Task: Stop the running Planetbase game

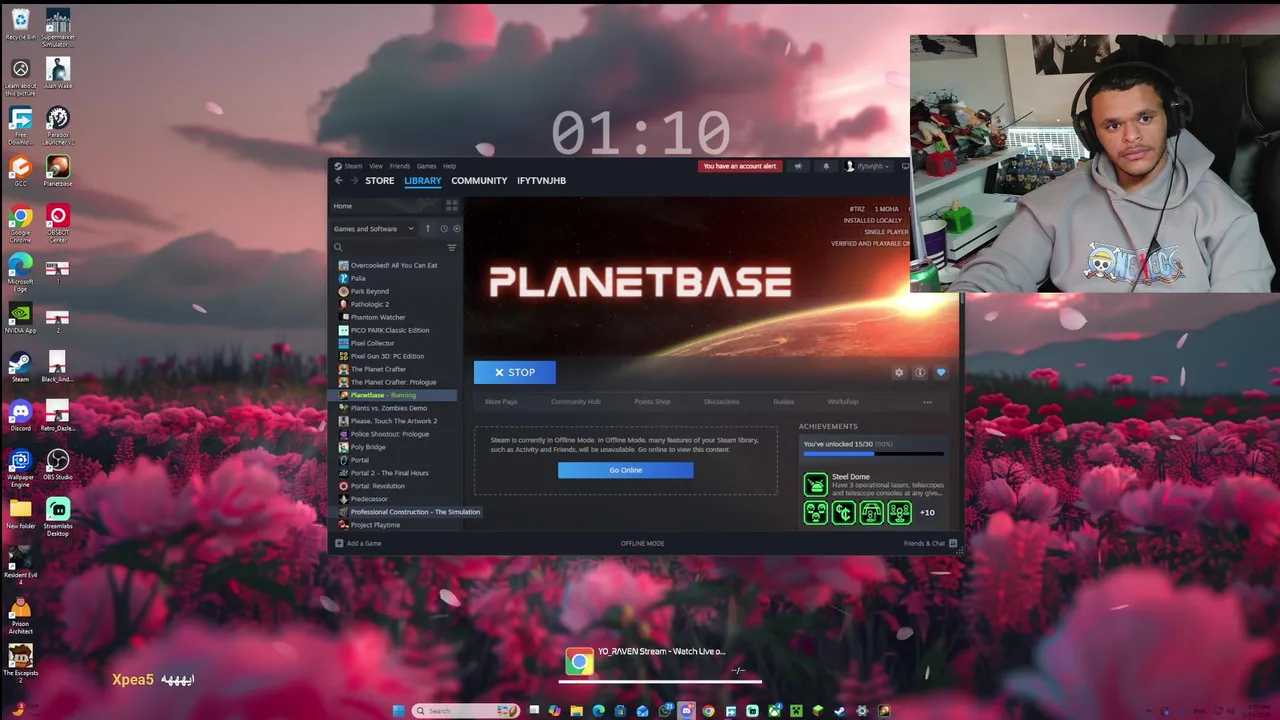Action: click(515, 372)
